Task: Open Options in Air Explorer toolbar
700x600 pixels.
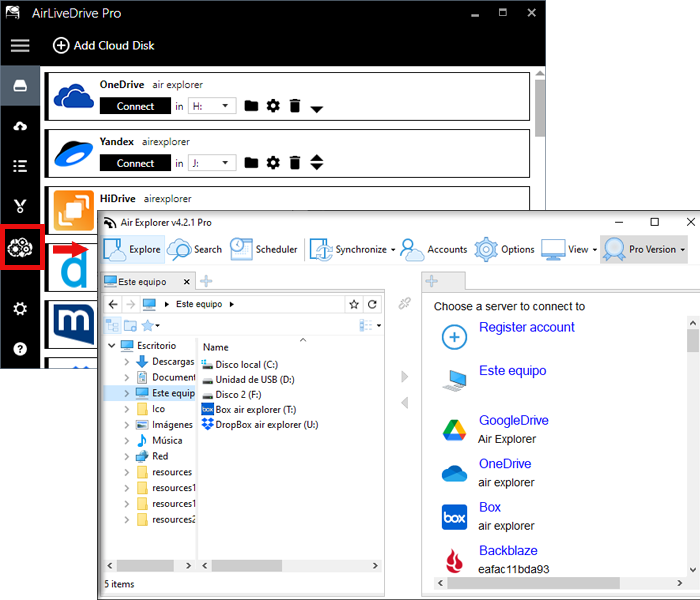Action: point(504,249)
